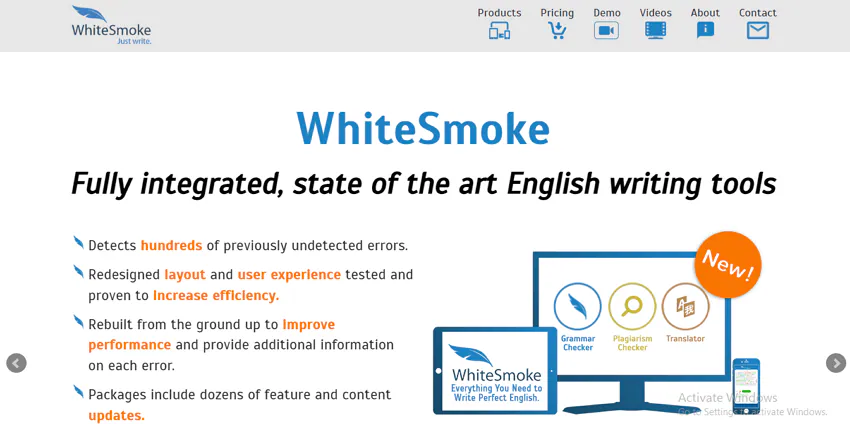Image resolution: width=850 pixels, height=424 pixels.
Task: Open the Products devices icon
Action: click(499, 30)
